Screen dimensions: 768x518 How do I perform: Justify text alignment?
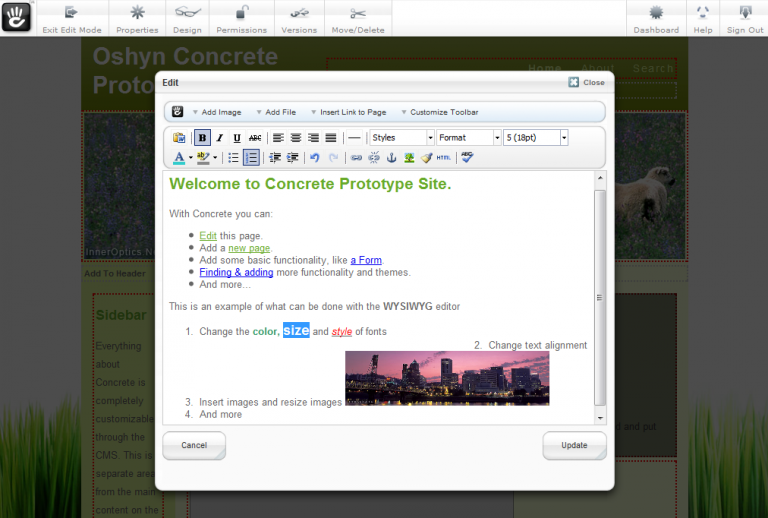pyautogui.click(x=331, y=138)
